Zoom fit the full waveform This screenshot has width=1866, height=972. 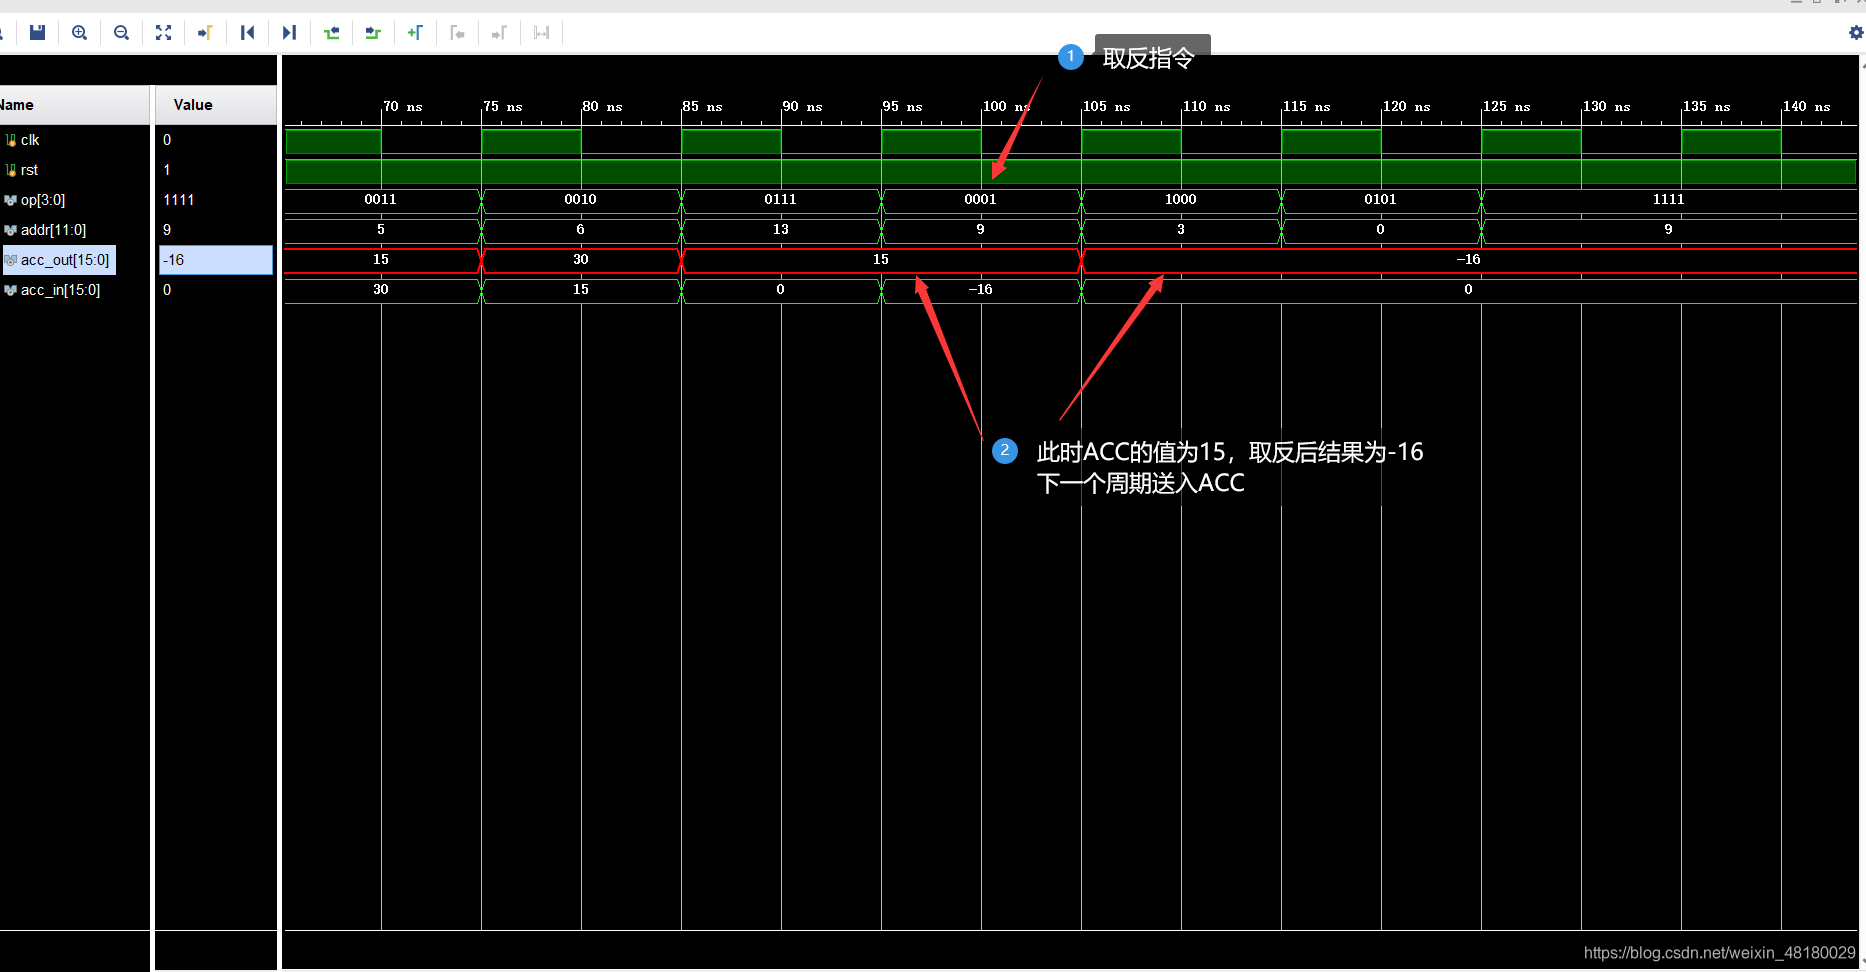click(x=163, y=33)
